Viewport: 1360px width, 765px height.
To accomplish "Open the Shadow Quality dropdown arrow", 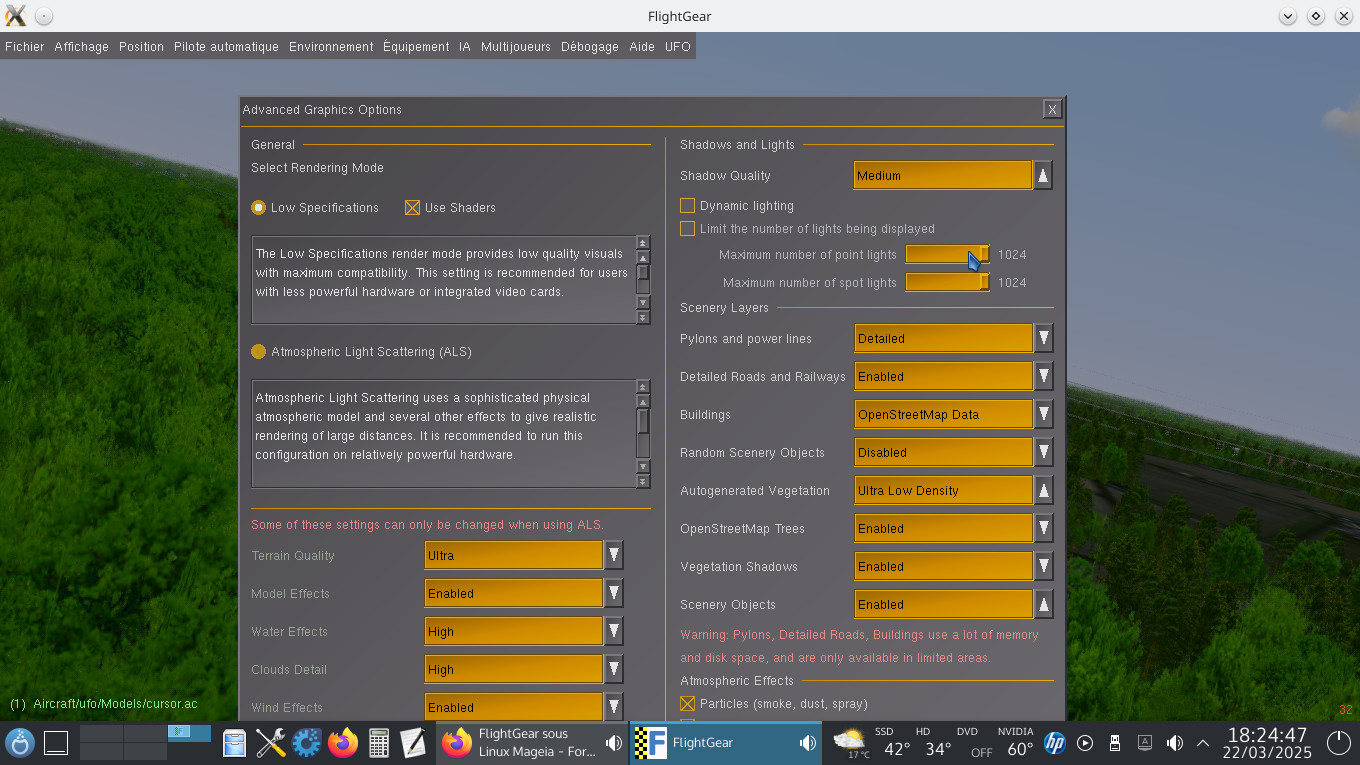I will (1043, 176).
